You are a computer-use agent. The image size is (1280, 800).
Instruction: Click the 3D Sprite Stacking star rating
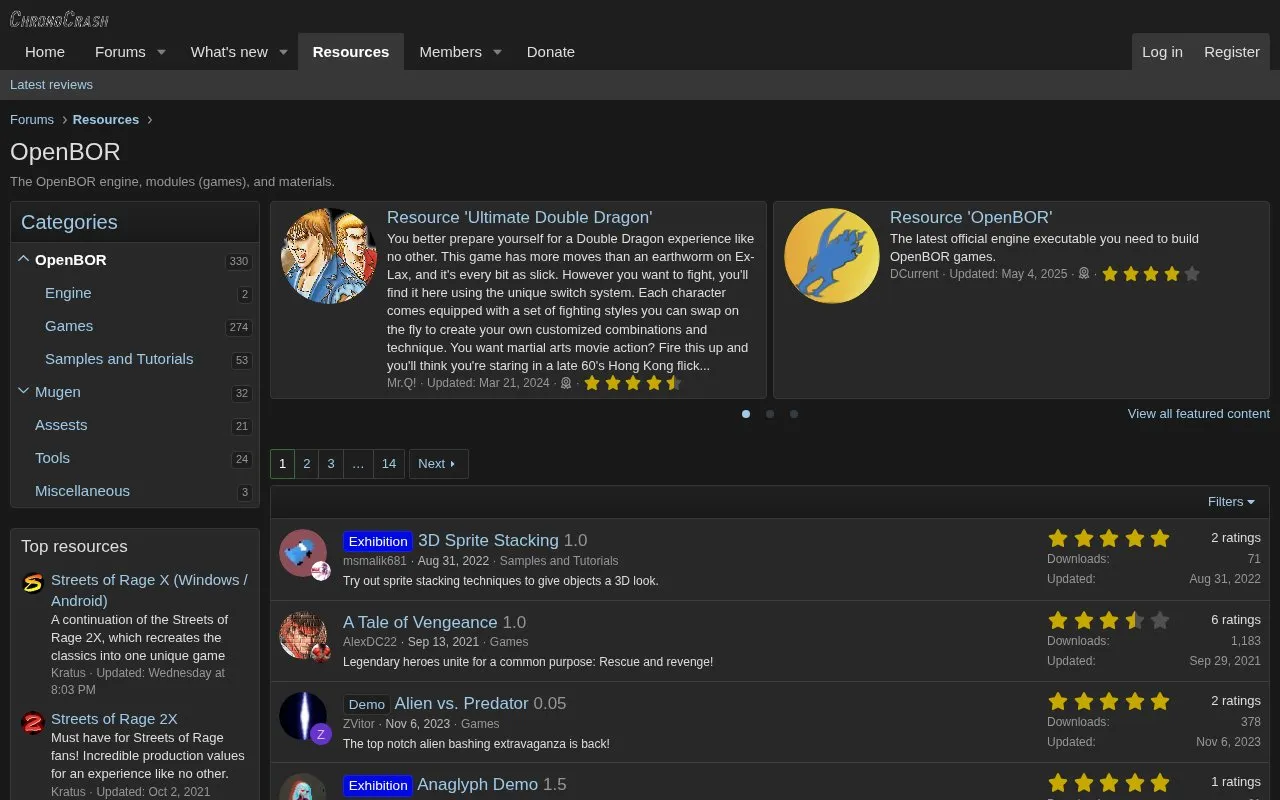pyautogui.click(x=1108, y=538)
